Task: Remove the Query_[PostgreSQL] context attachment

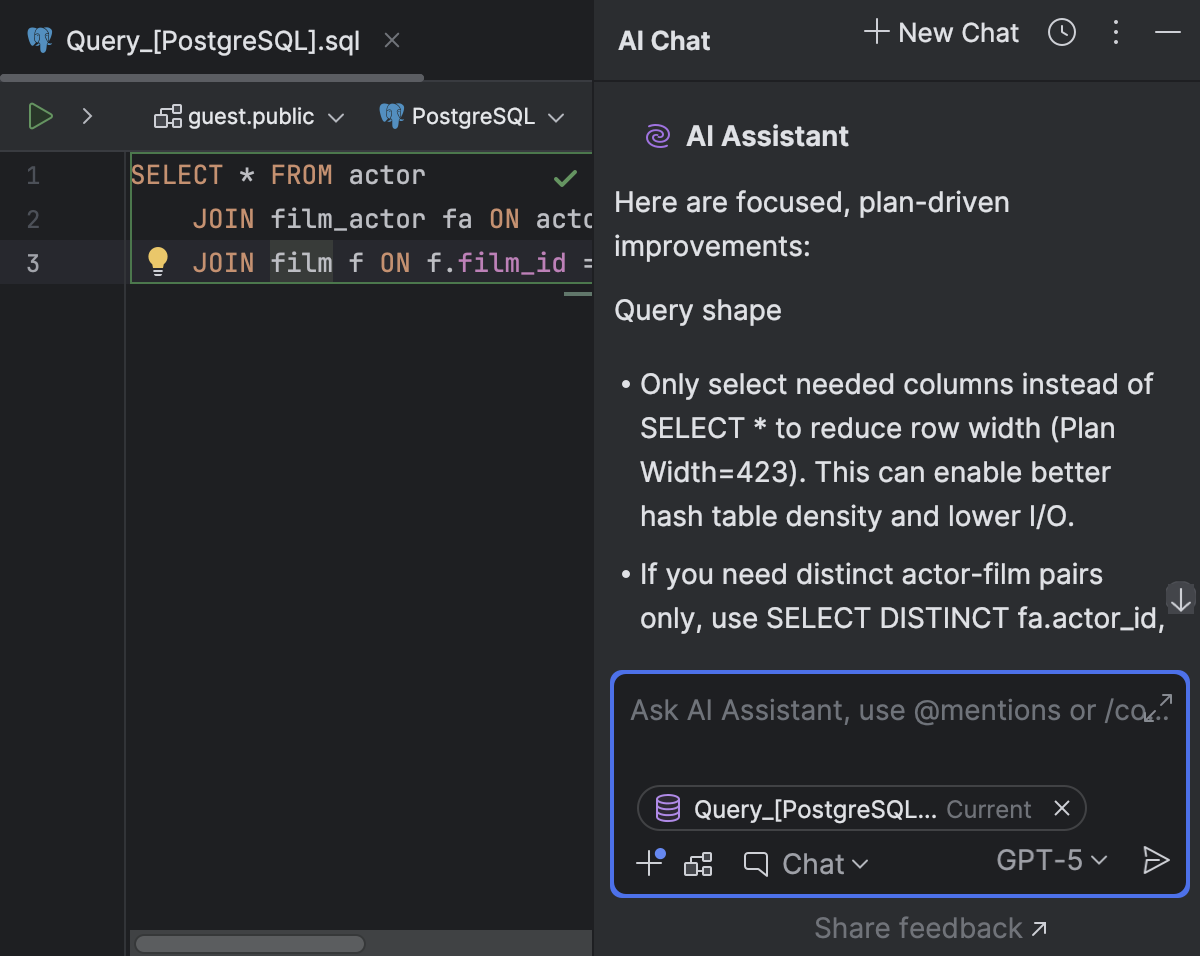Action: point(1062,808)
